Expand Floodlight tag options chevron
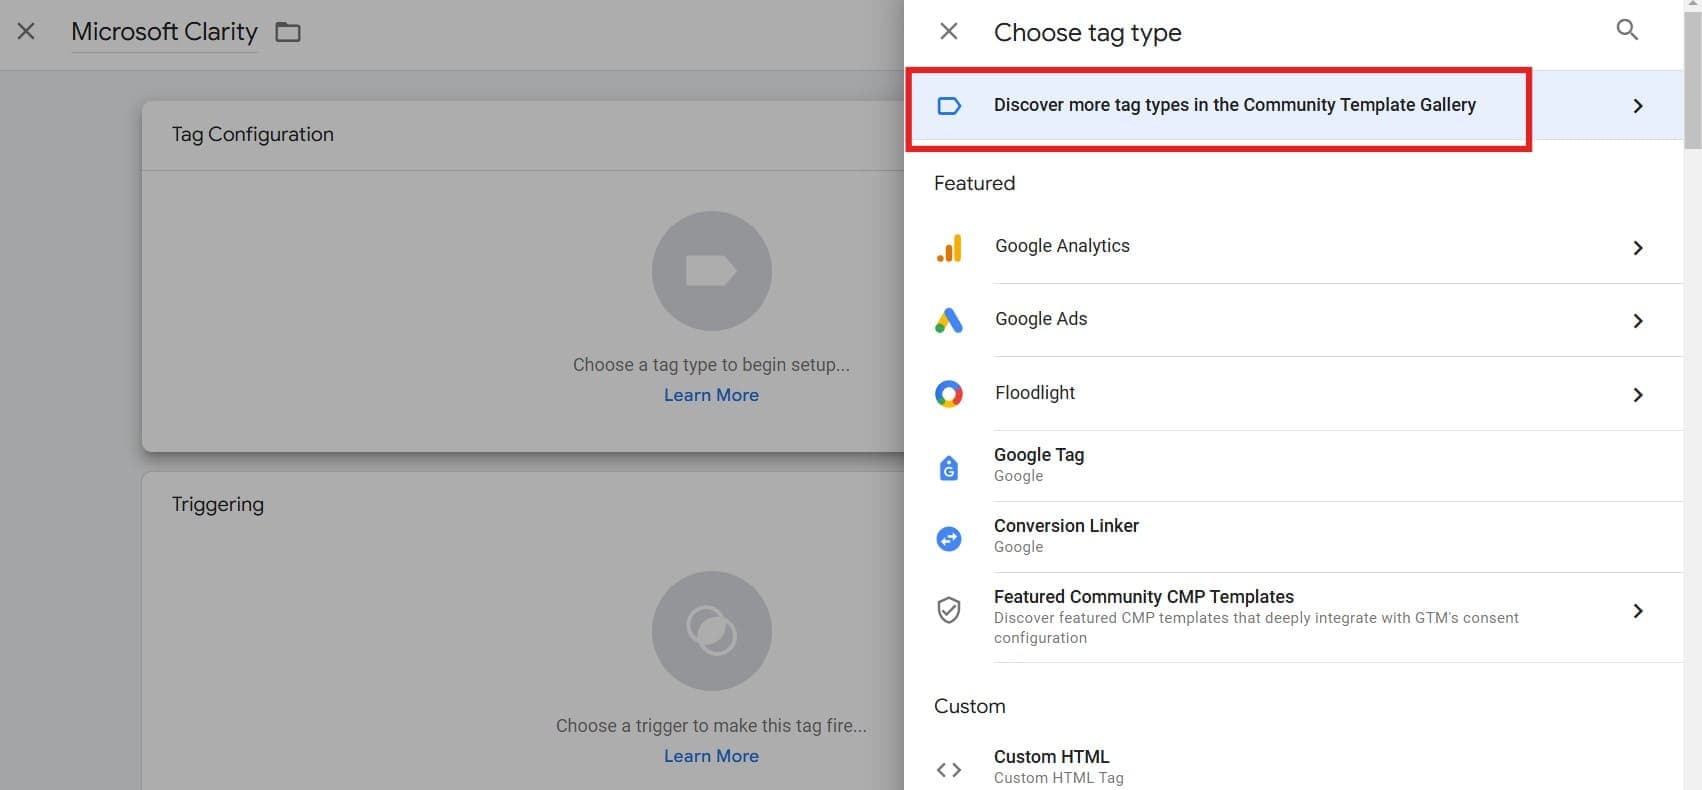 (1637, 395)
